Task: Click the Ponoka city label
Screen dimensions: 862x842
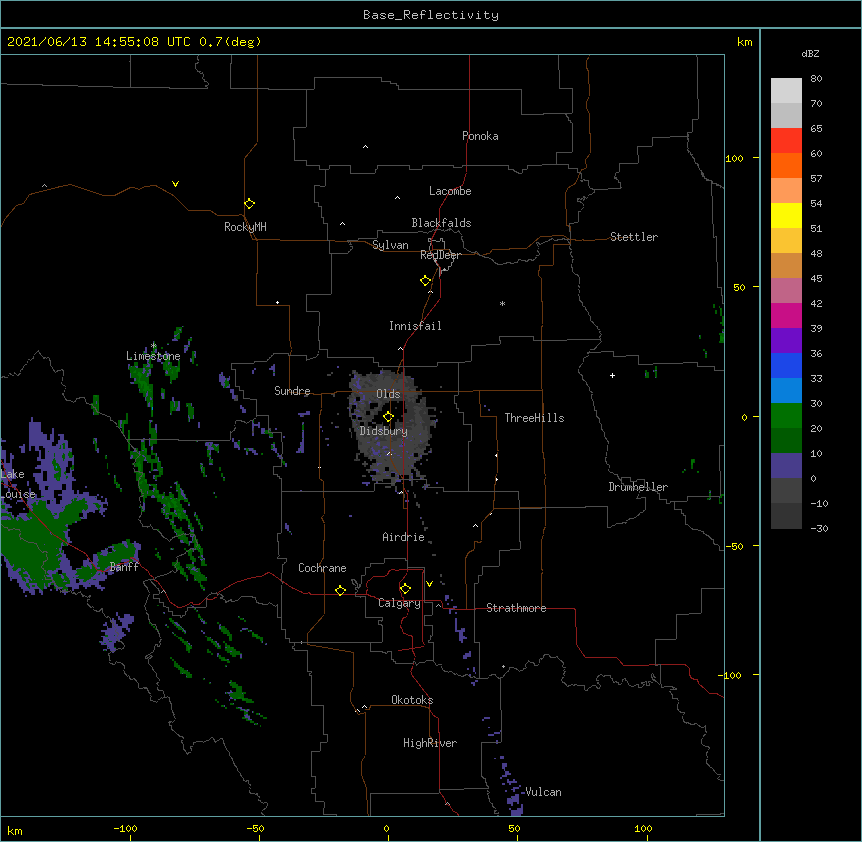Action: point(480,136)
